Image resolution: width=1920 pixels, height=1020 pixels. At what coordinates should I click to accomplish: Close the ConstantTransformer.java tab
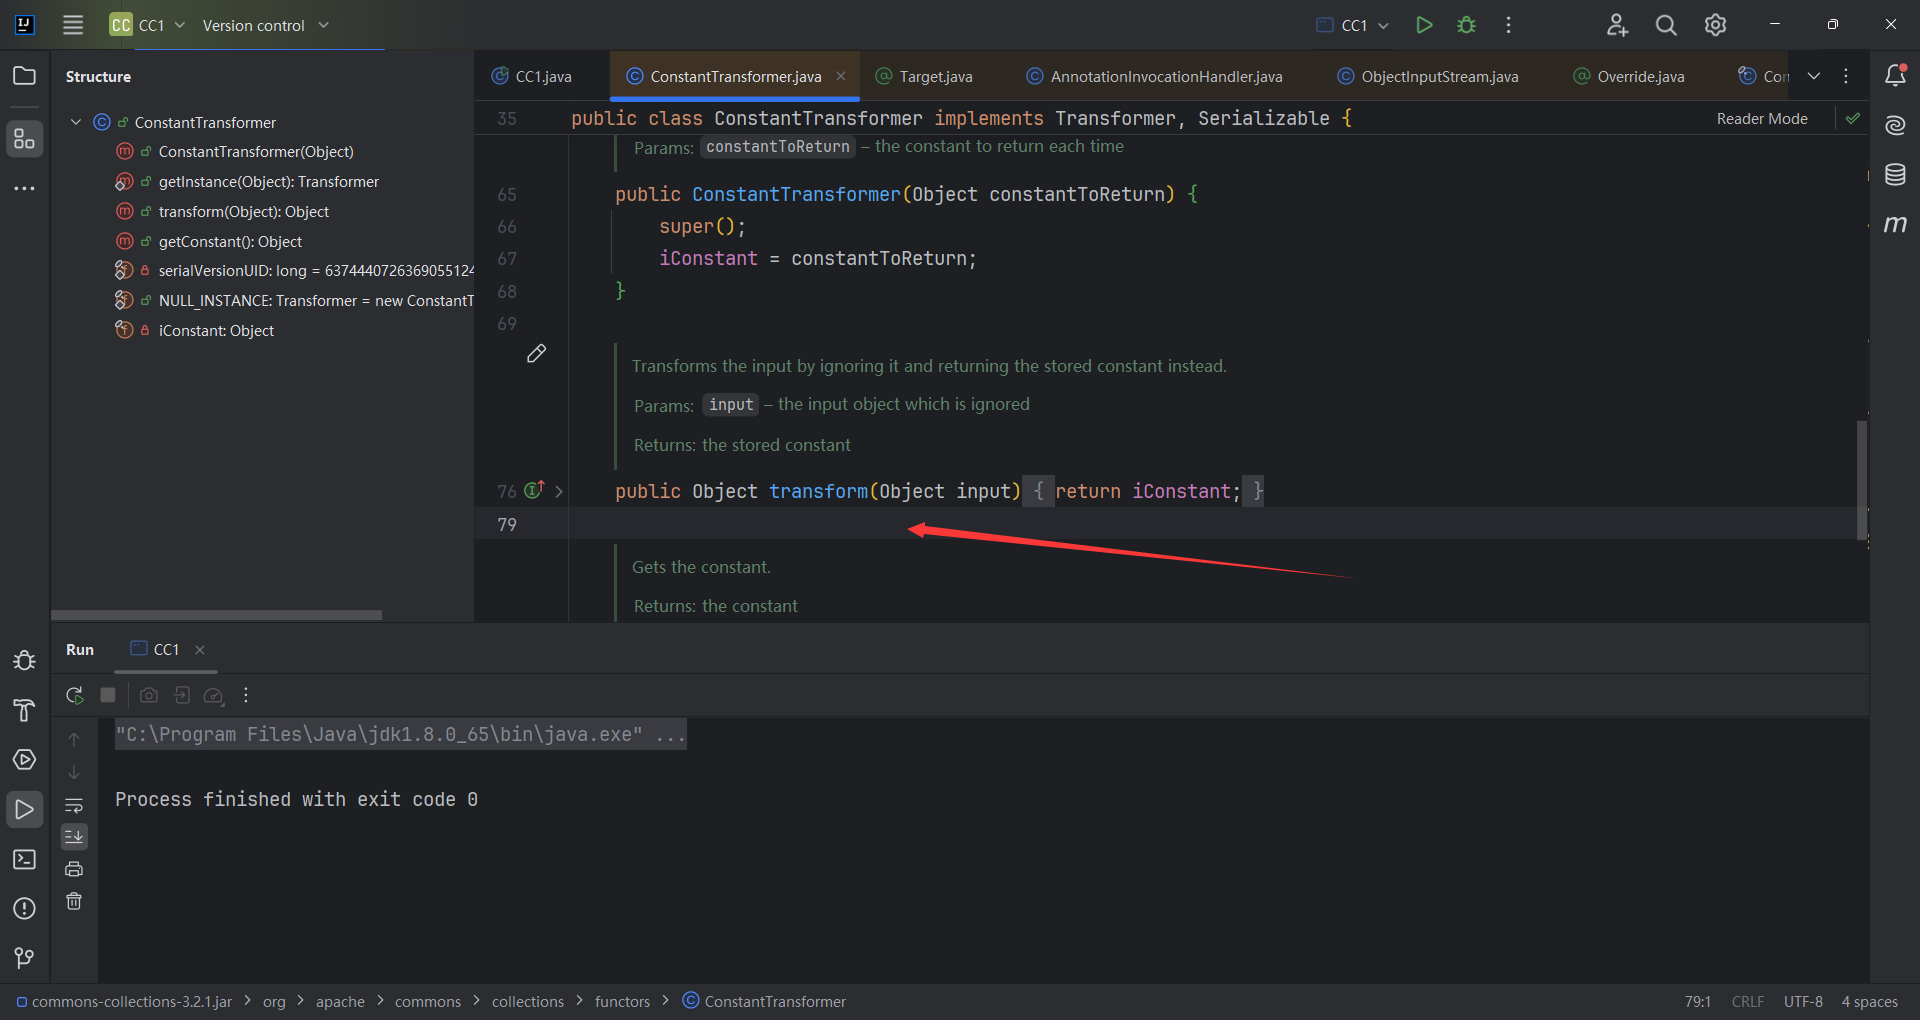[x=841, y=76]
